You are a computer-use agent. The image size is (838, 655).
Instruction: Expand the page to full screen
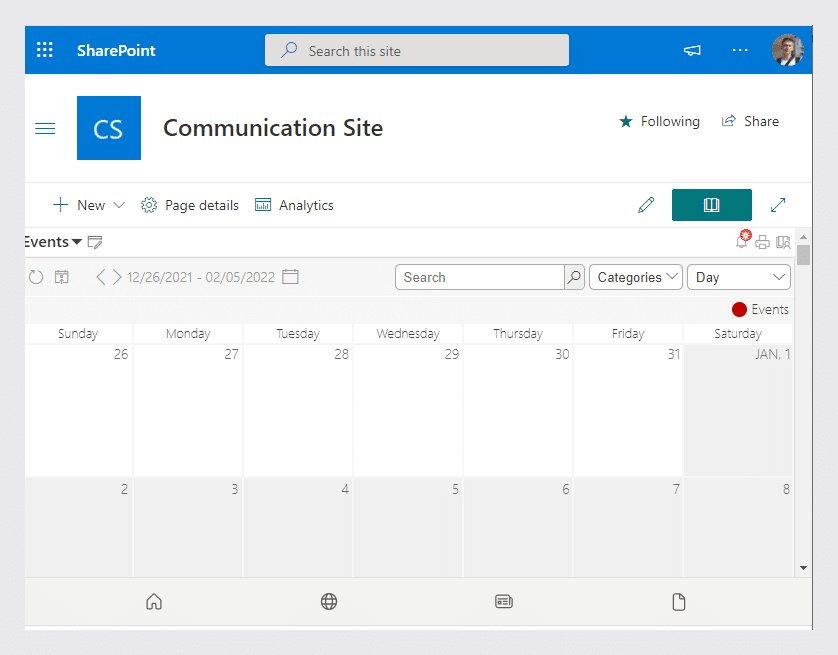pyautogui.click(x=778, y=205)
